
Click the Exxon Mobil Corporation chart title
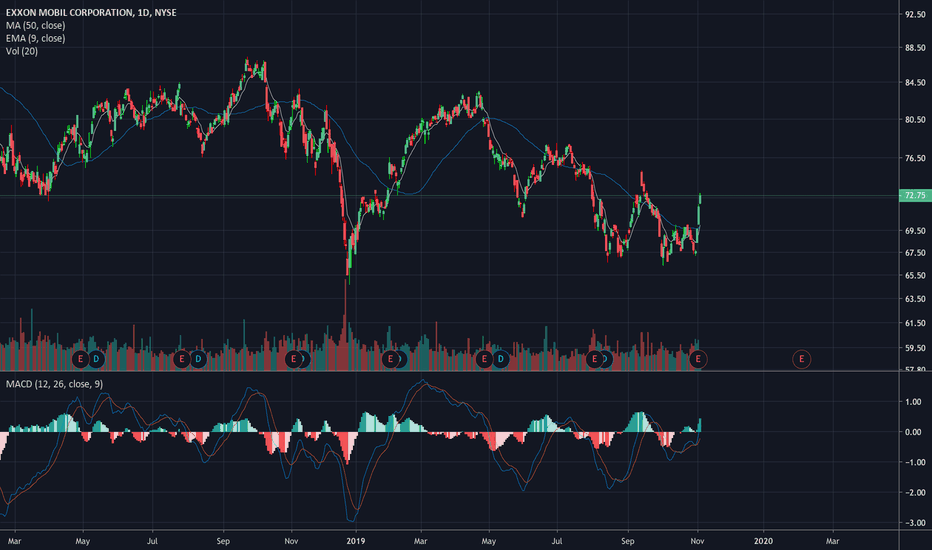click(x=91, y=12)
